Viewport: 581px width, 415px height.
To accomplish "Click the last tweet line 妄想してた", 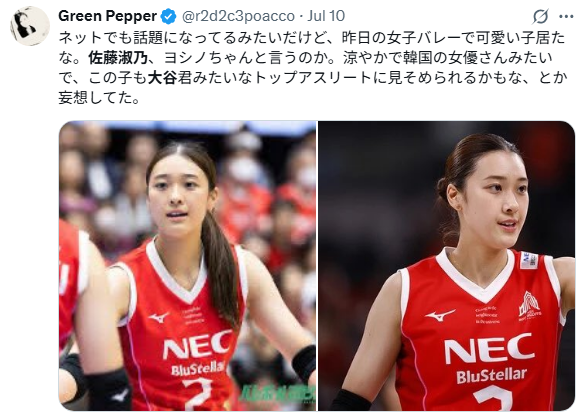I will pos(99,97).
